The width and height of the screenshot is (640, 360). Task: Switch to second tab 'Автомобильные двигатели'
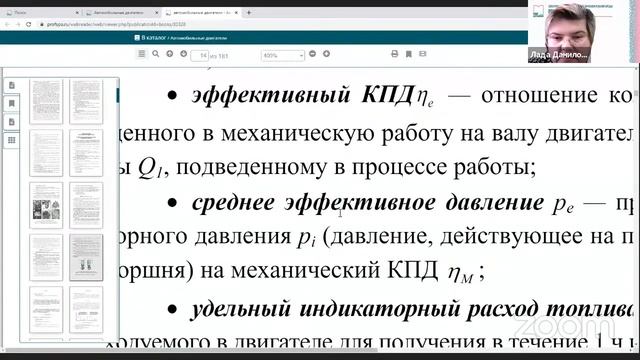pyautogui.click(x=120, y=13)
